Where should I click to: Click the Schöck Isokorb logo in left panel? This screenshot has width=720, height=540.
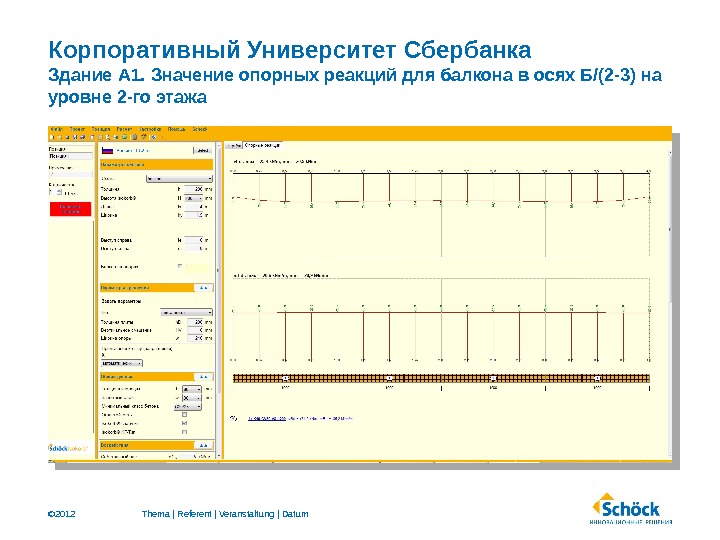(x=68, y=448)
